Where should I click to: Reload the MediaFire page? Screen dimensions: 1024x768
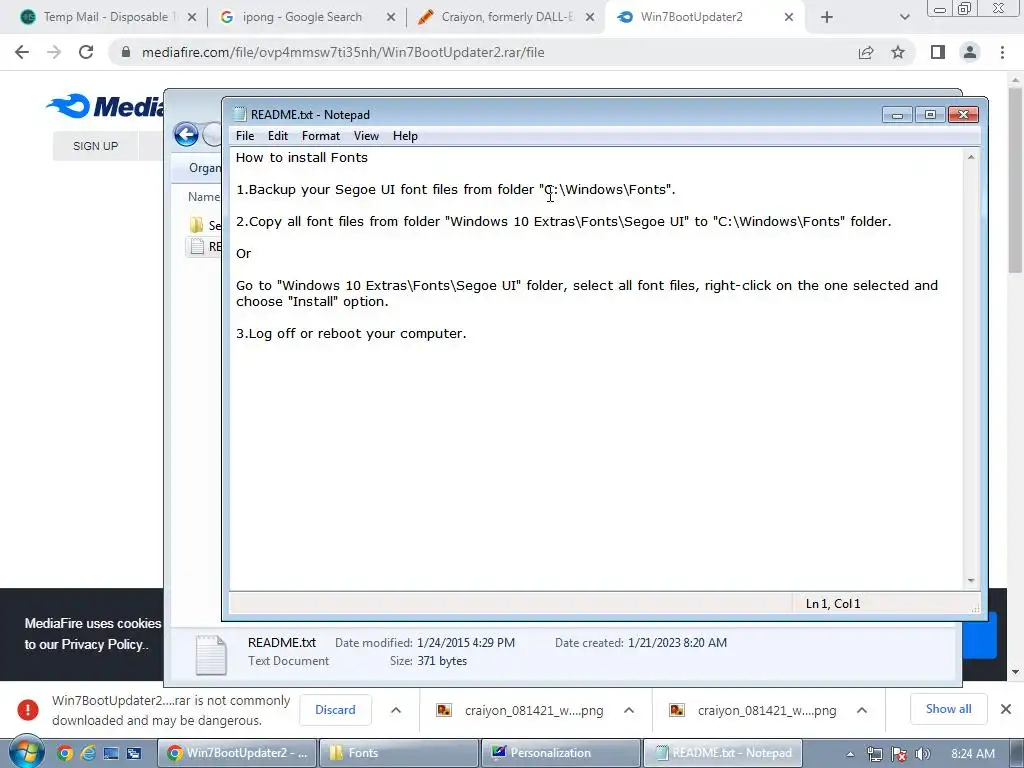pos(86,52)
